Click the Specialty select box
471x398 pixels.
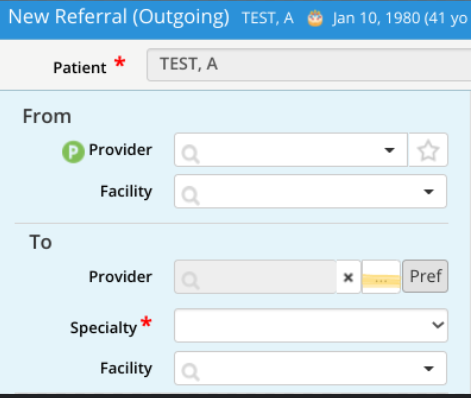pyautogui.click(x=311, y=325)
